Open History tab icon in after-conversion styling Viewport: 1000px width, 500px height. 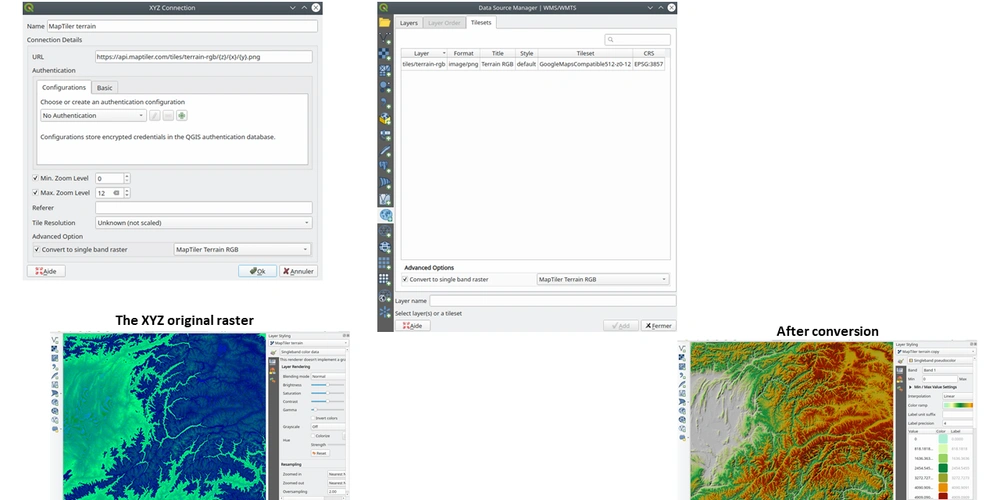pos(900,388)
